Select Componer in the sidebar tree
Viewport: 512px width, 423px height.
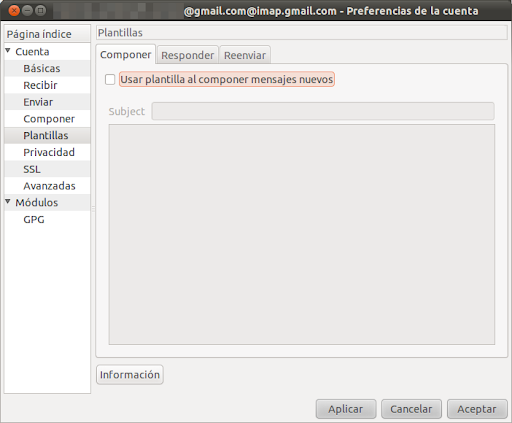tap(49, 119)
